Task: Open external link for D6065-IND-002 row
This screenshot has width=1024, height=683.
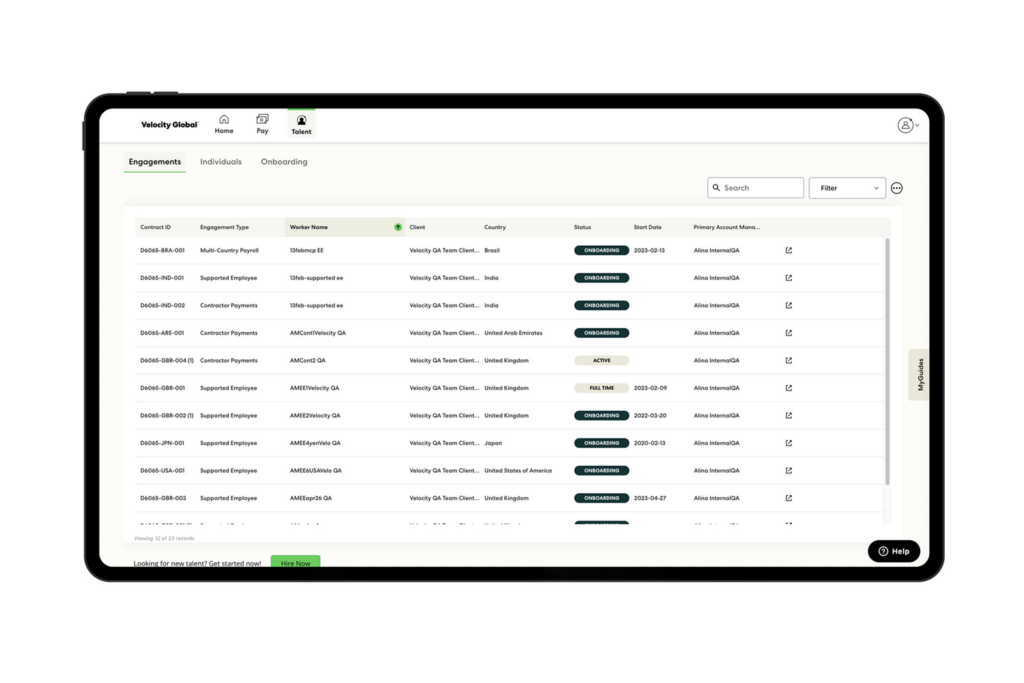Action: [789, 305]
